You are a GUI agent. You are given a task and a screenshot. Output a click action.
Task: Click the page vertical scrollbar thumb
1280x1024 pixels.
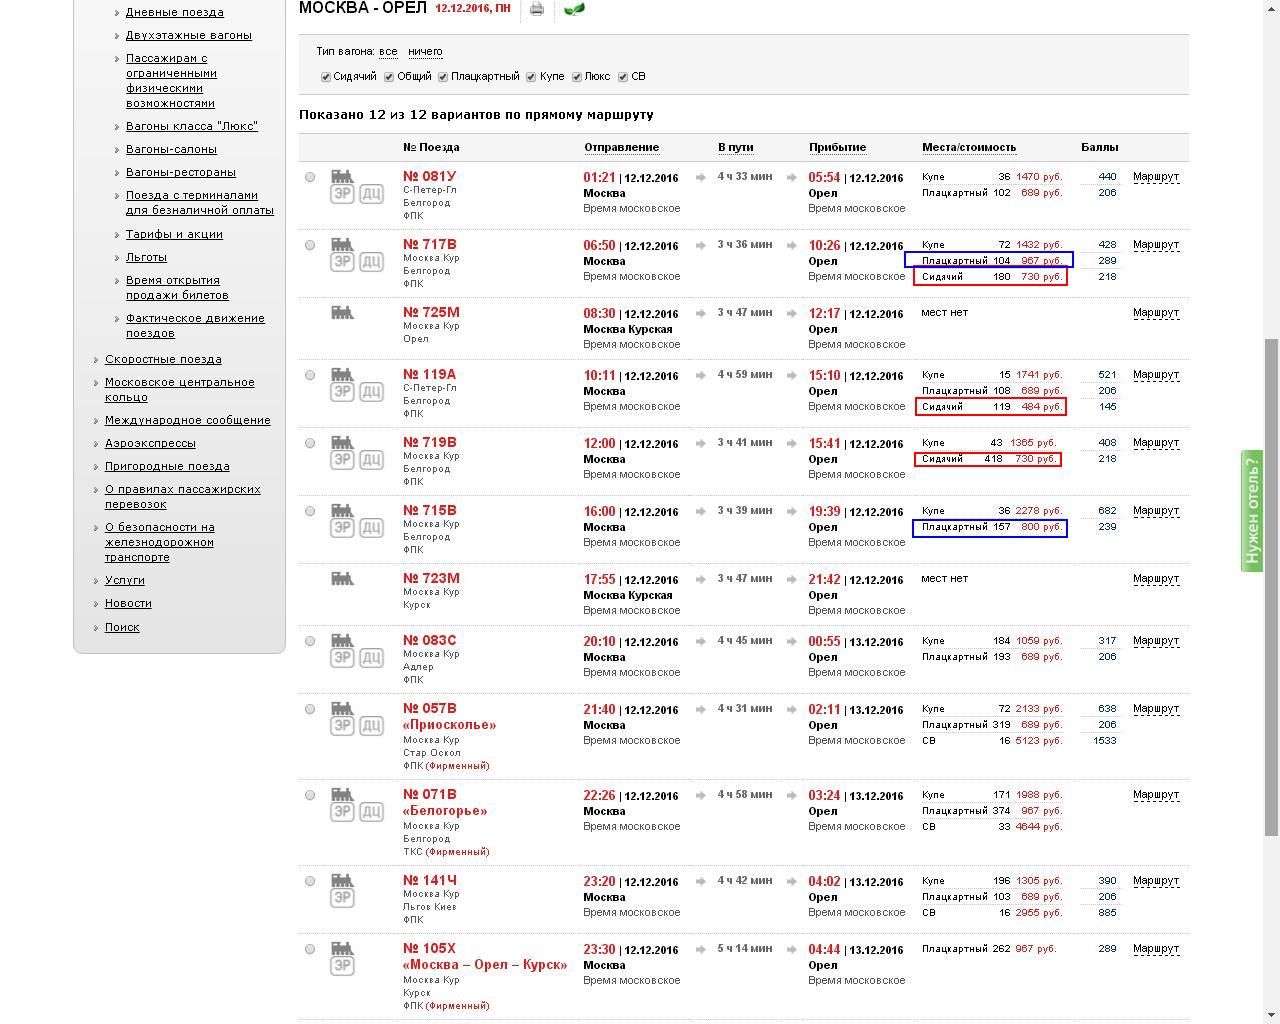point(1272,585)
